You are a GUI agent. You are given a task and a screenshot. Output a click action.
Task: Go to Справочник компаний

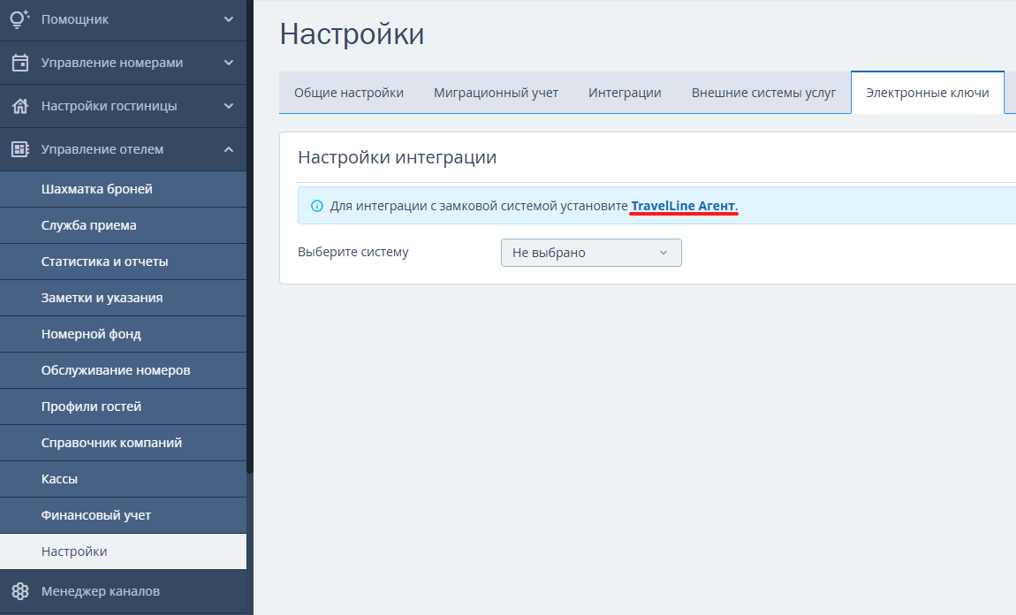point(123,443)
